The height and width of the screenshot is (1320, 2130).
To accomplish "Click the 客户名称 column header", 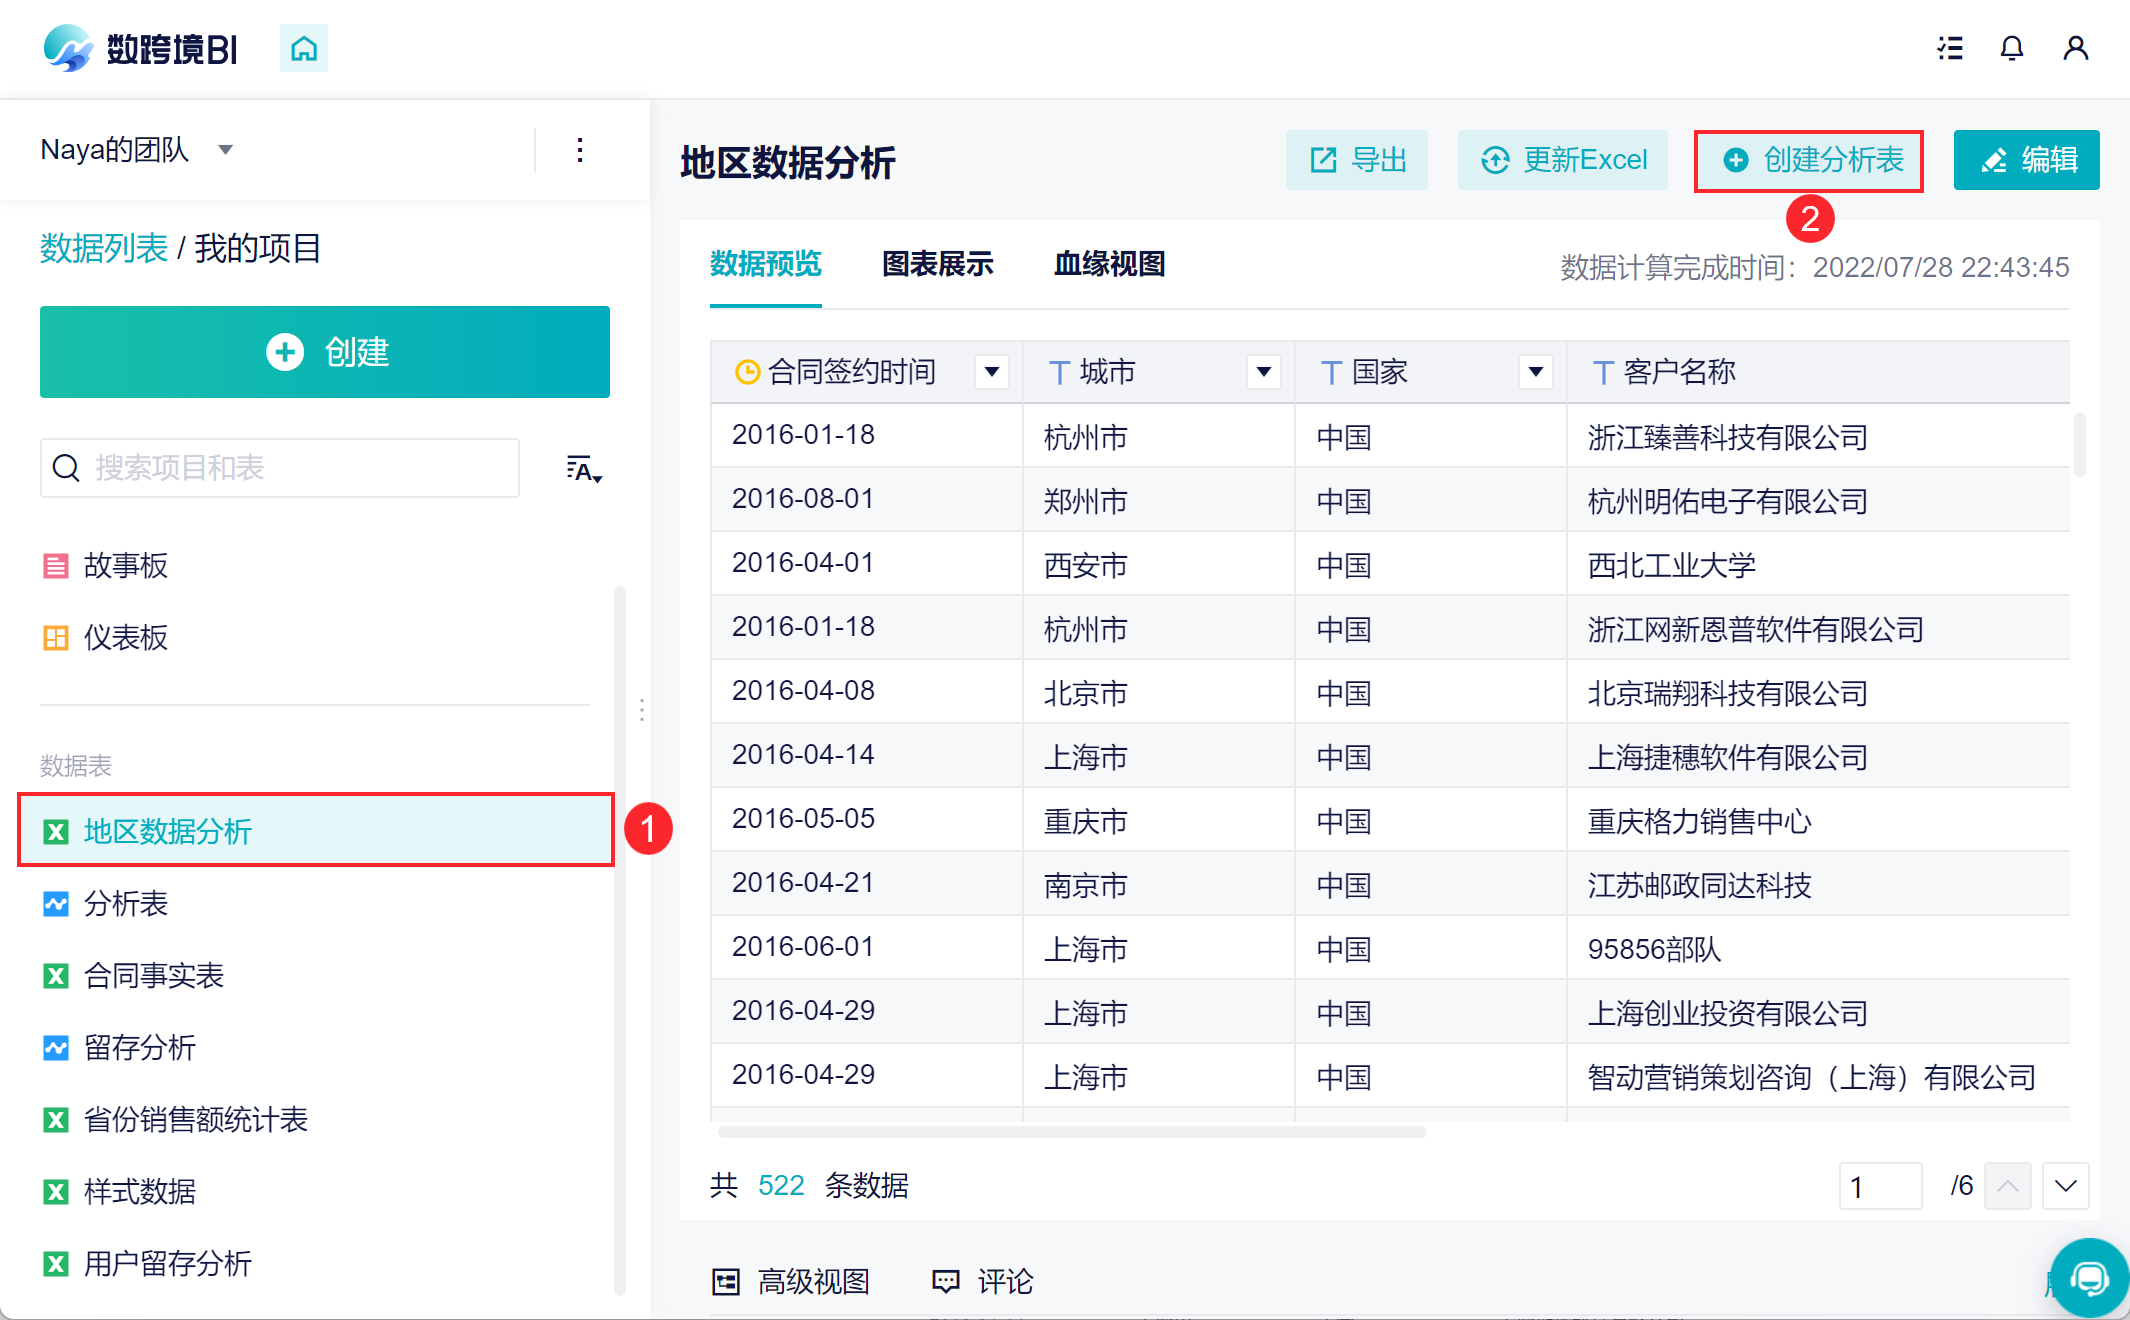I will [1818, 372].
